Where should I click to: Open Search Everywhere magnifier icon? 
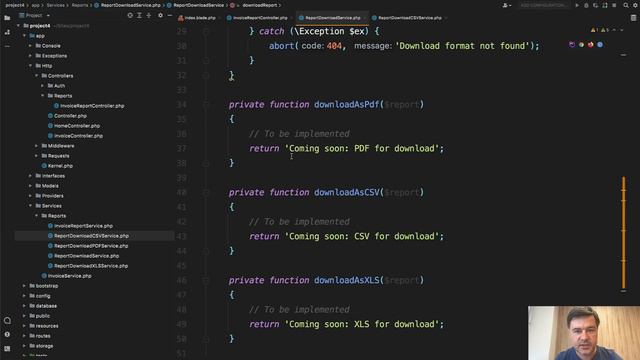[626, 5]
